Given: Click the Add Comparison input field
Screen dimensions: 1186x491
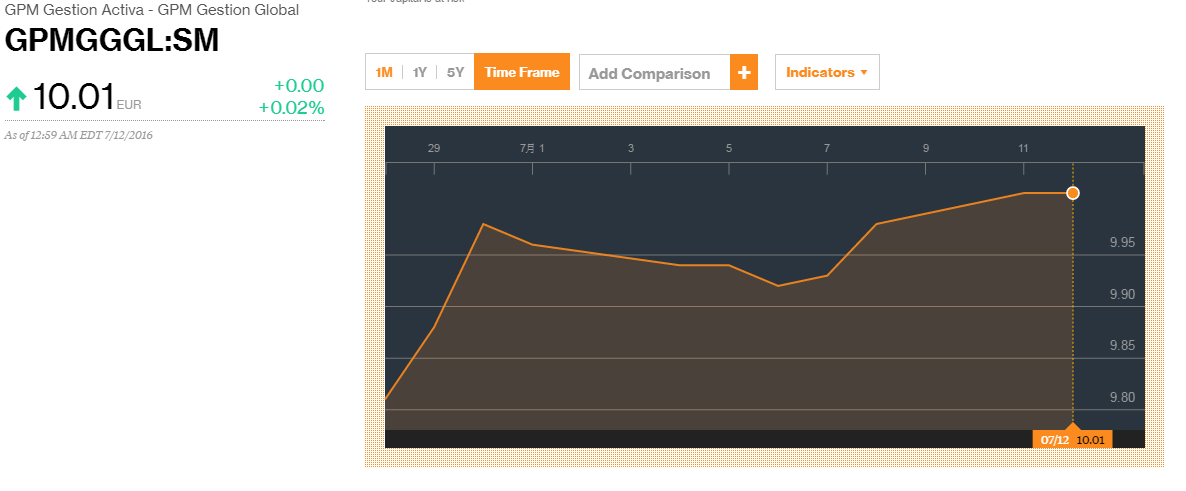Looking at the screenshot, I should tap(655, 73).
